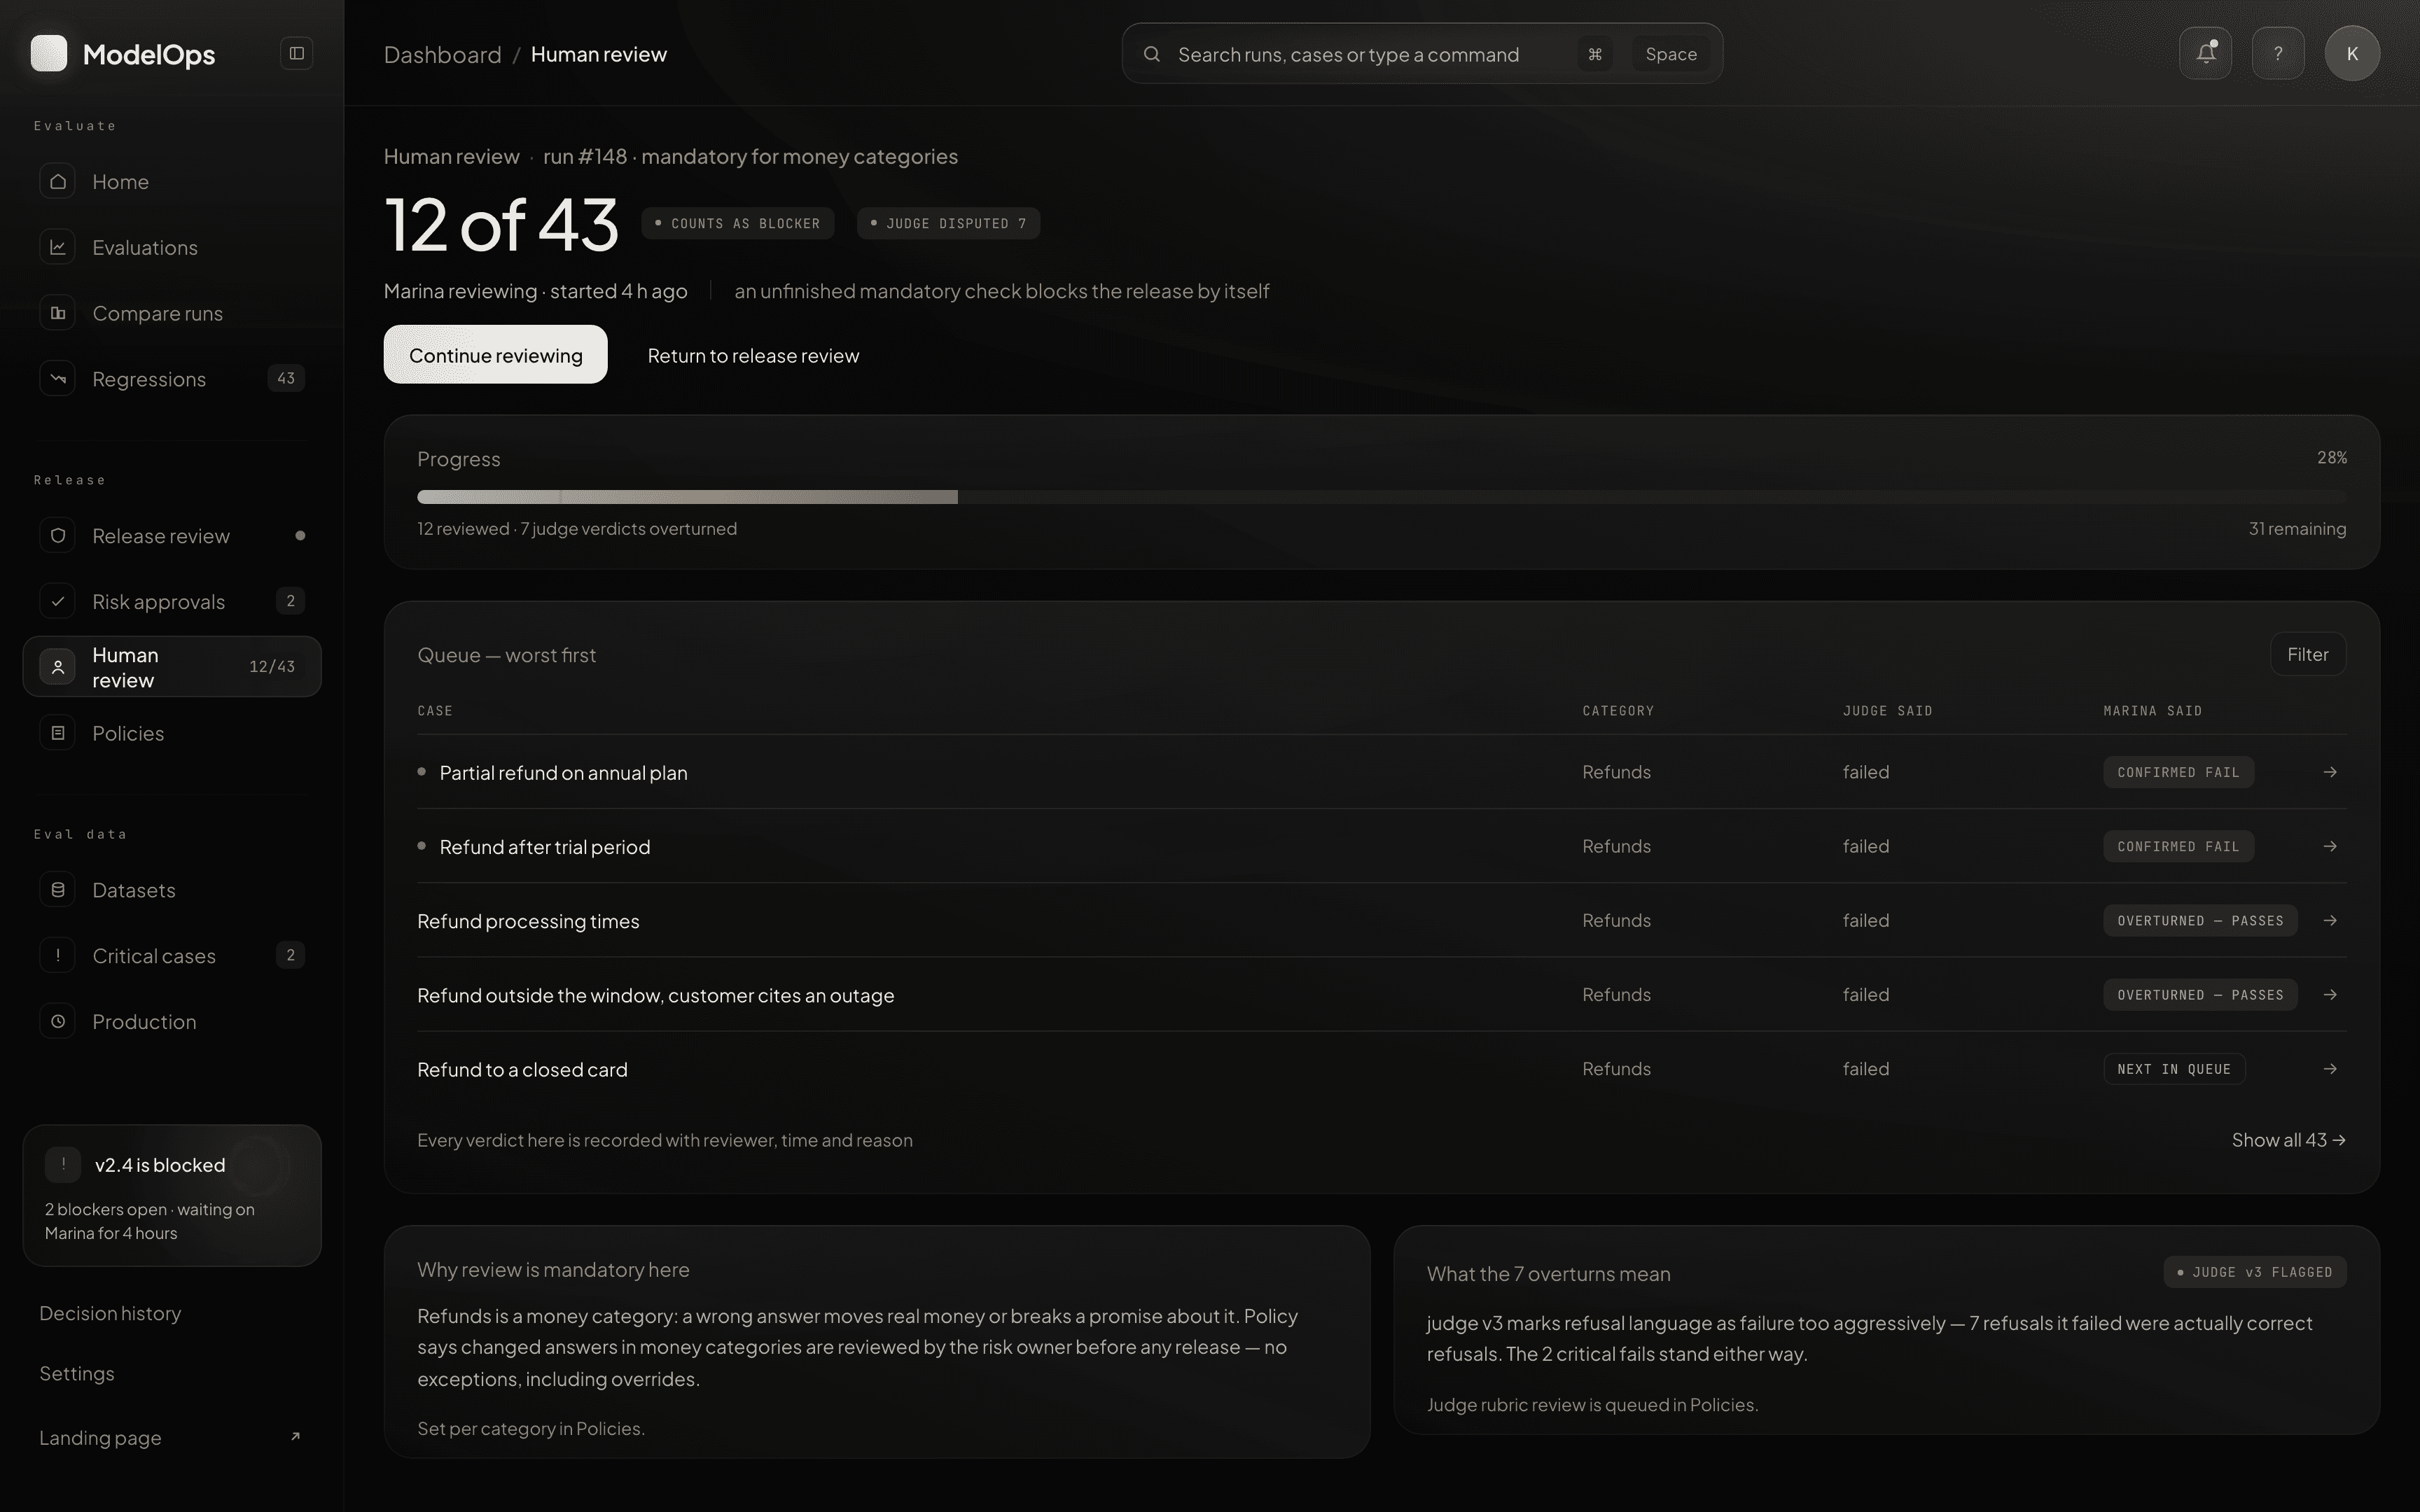Click the Risk approvals checkmark icon
The width and height of the screenshot is (2420, 1512).
pyautogui.click(x=58, y=601)
